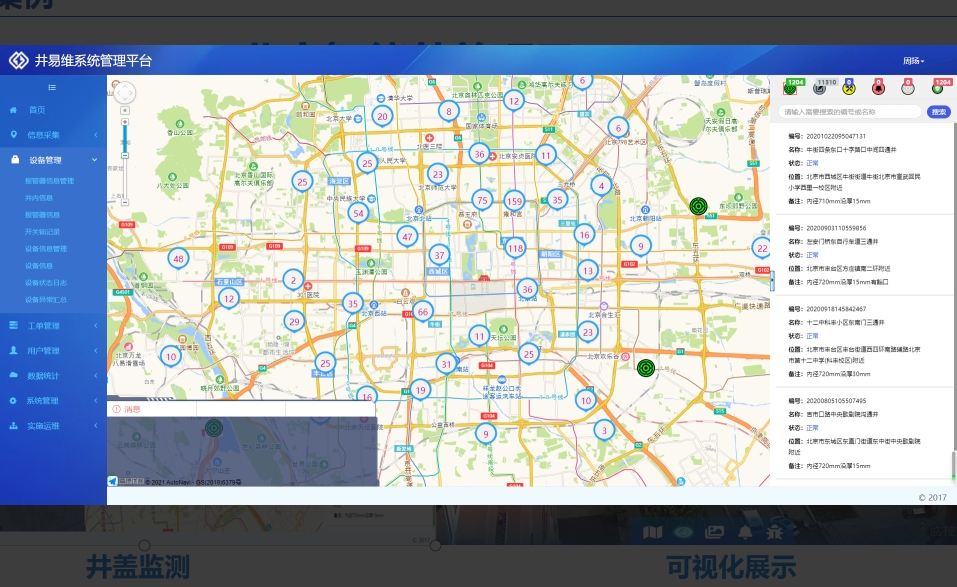
Task: Click the eye icon in the background page toolbar
Action: tap(684, 532)
